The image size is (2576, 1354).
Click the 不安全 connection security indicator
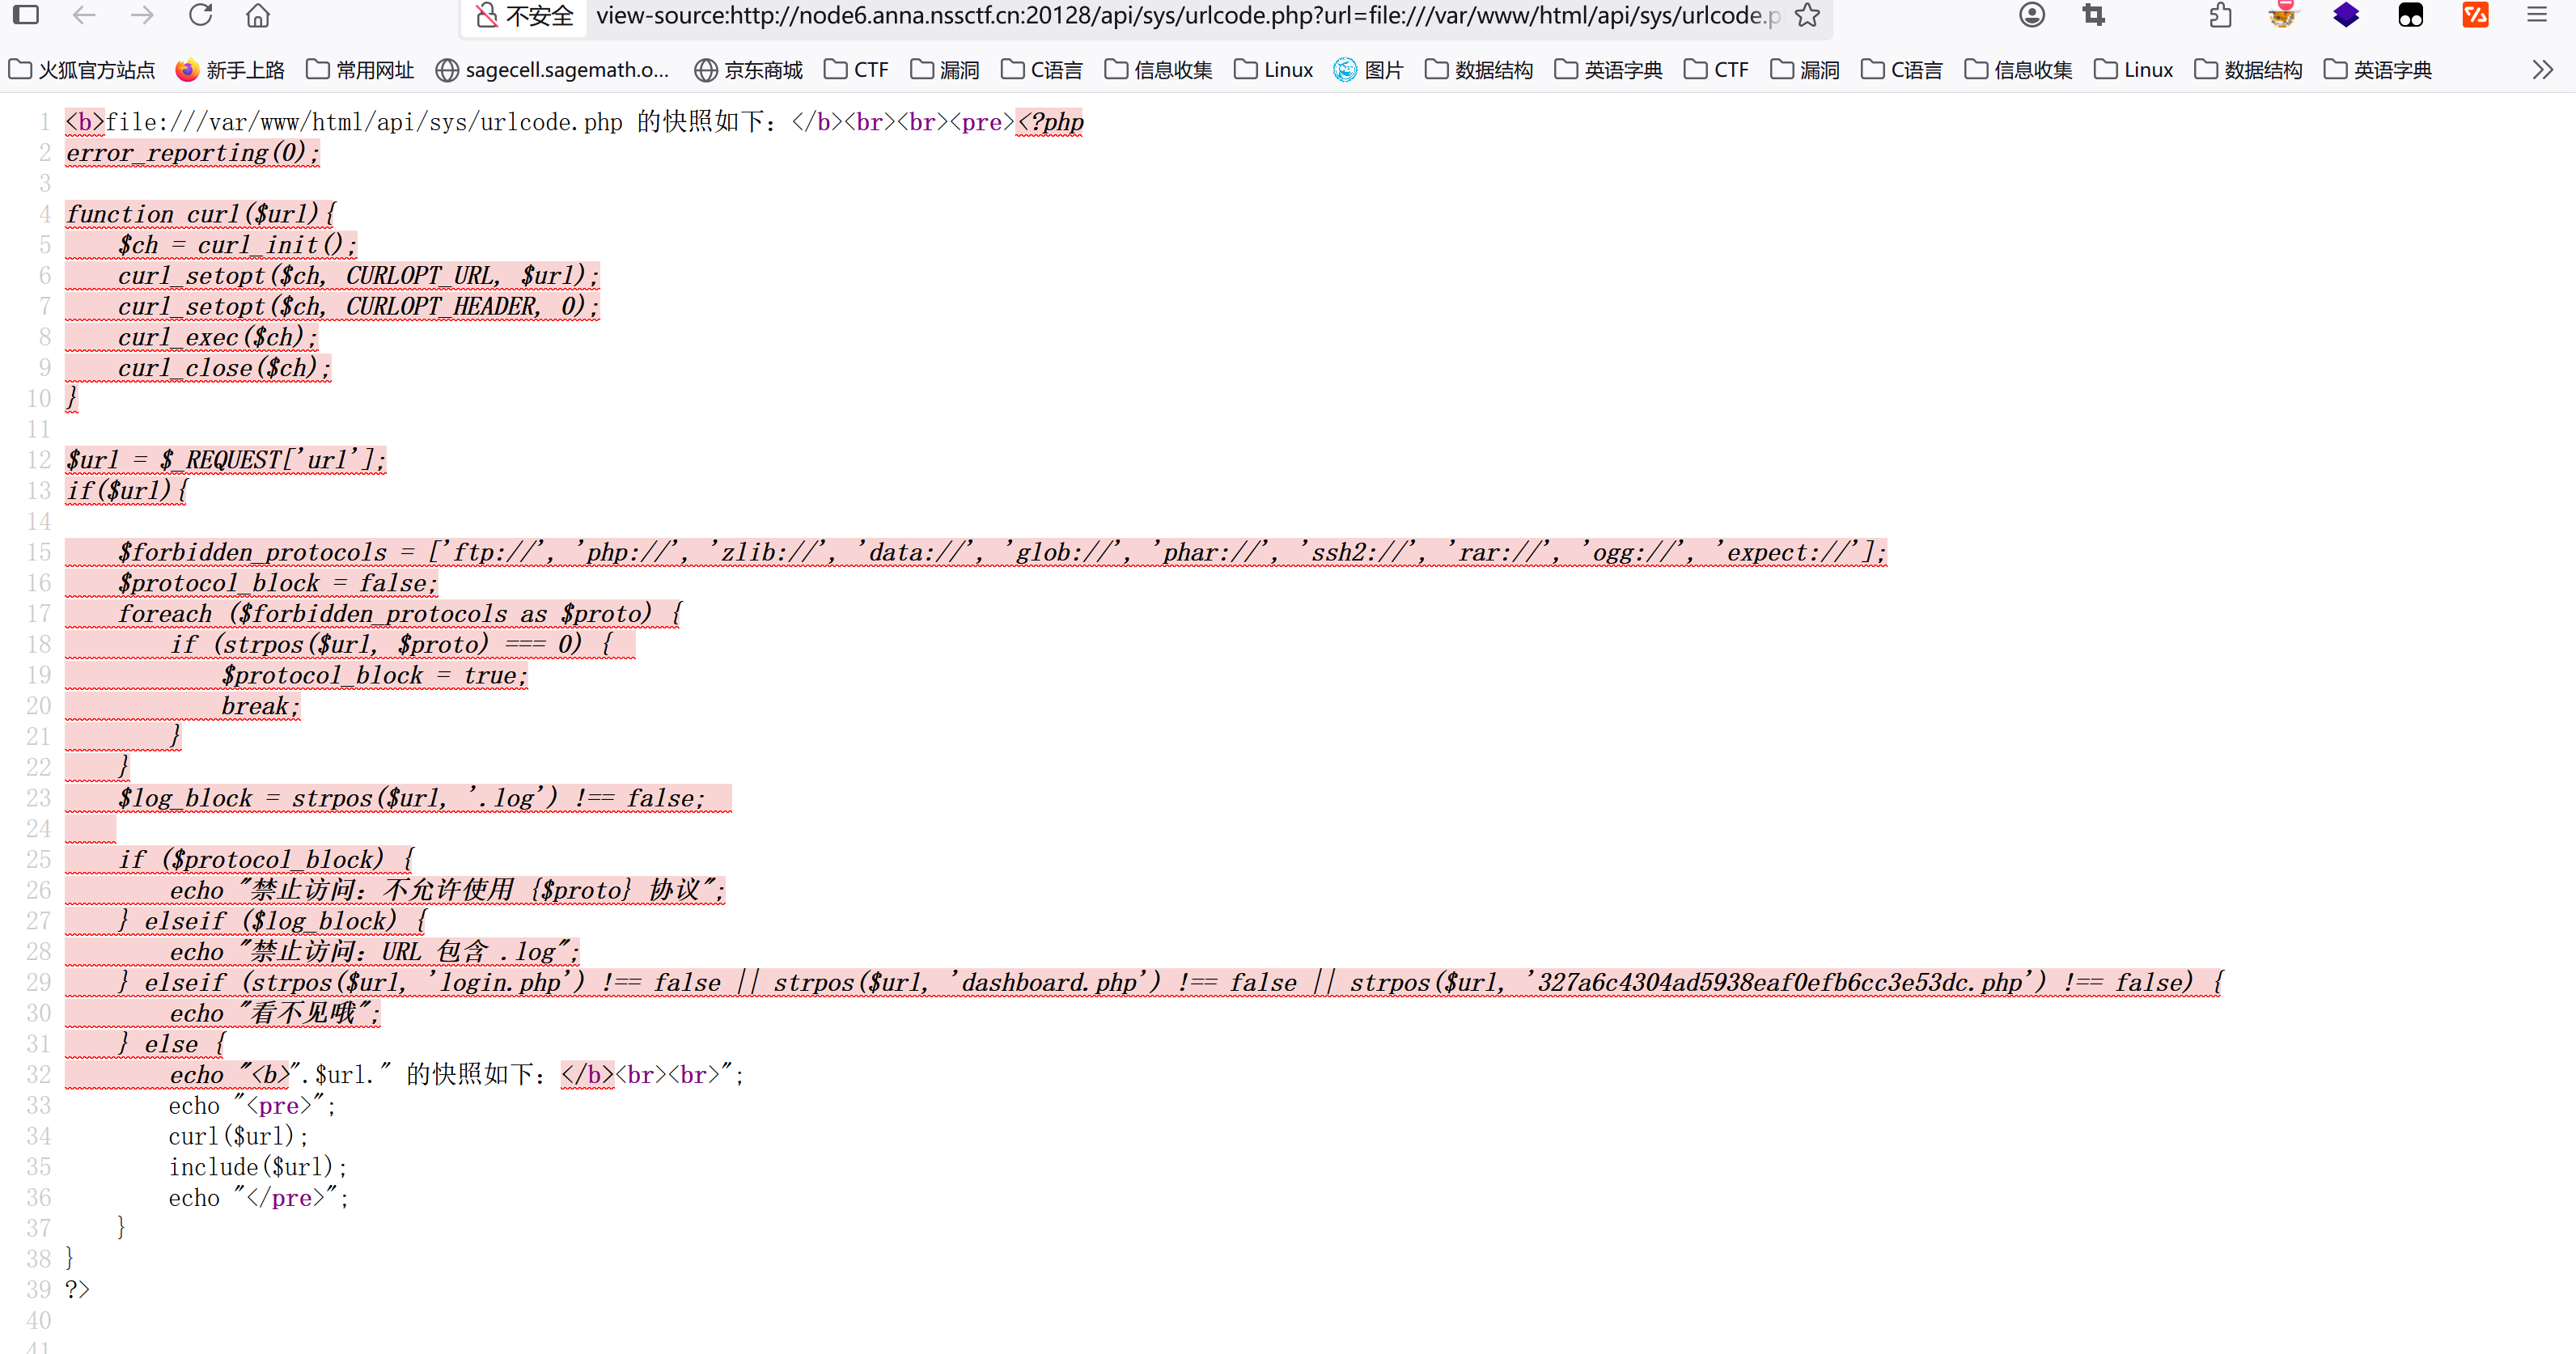point(525,15)
